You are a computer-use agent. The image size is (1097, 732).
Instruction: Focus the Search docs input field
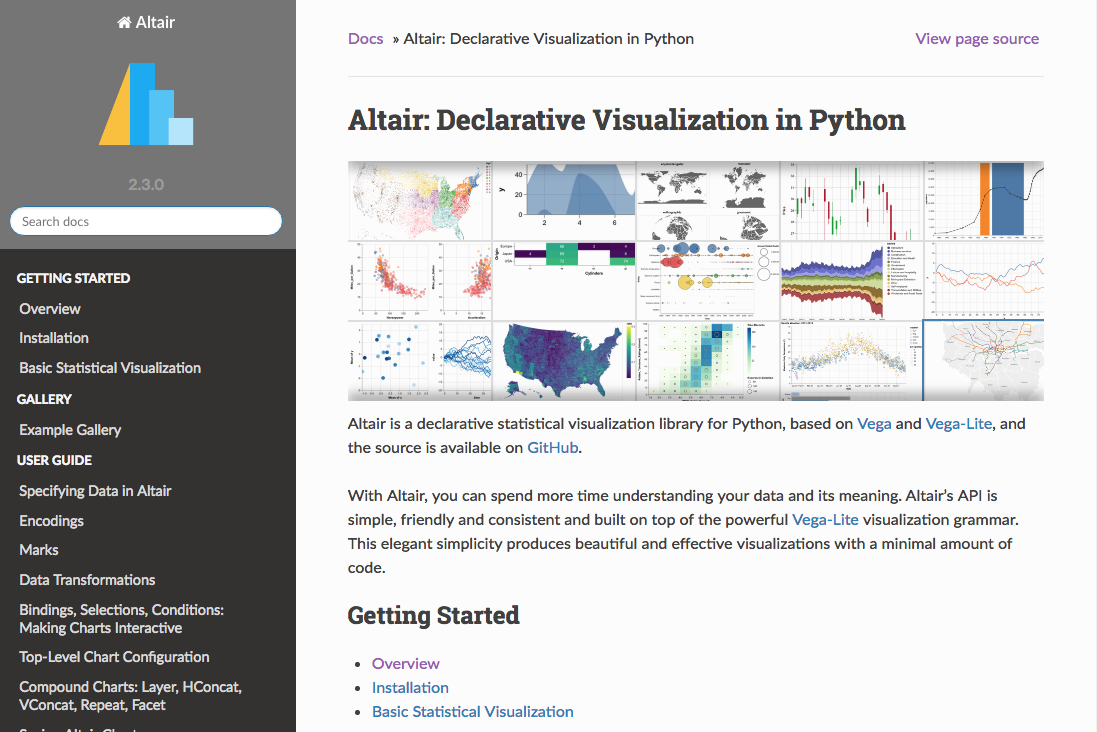point(146,221)
